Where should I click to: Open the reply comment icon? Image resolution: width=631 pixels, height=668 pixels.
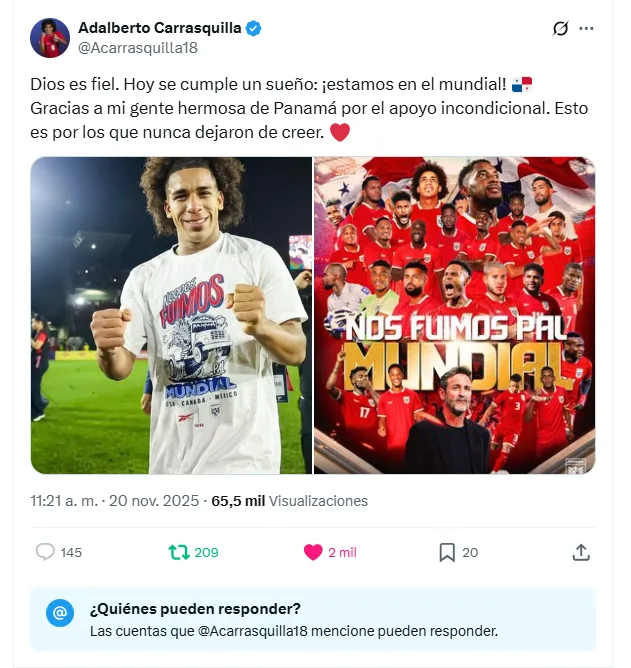click(45, 552)
